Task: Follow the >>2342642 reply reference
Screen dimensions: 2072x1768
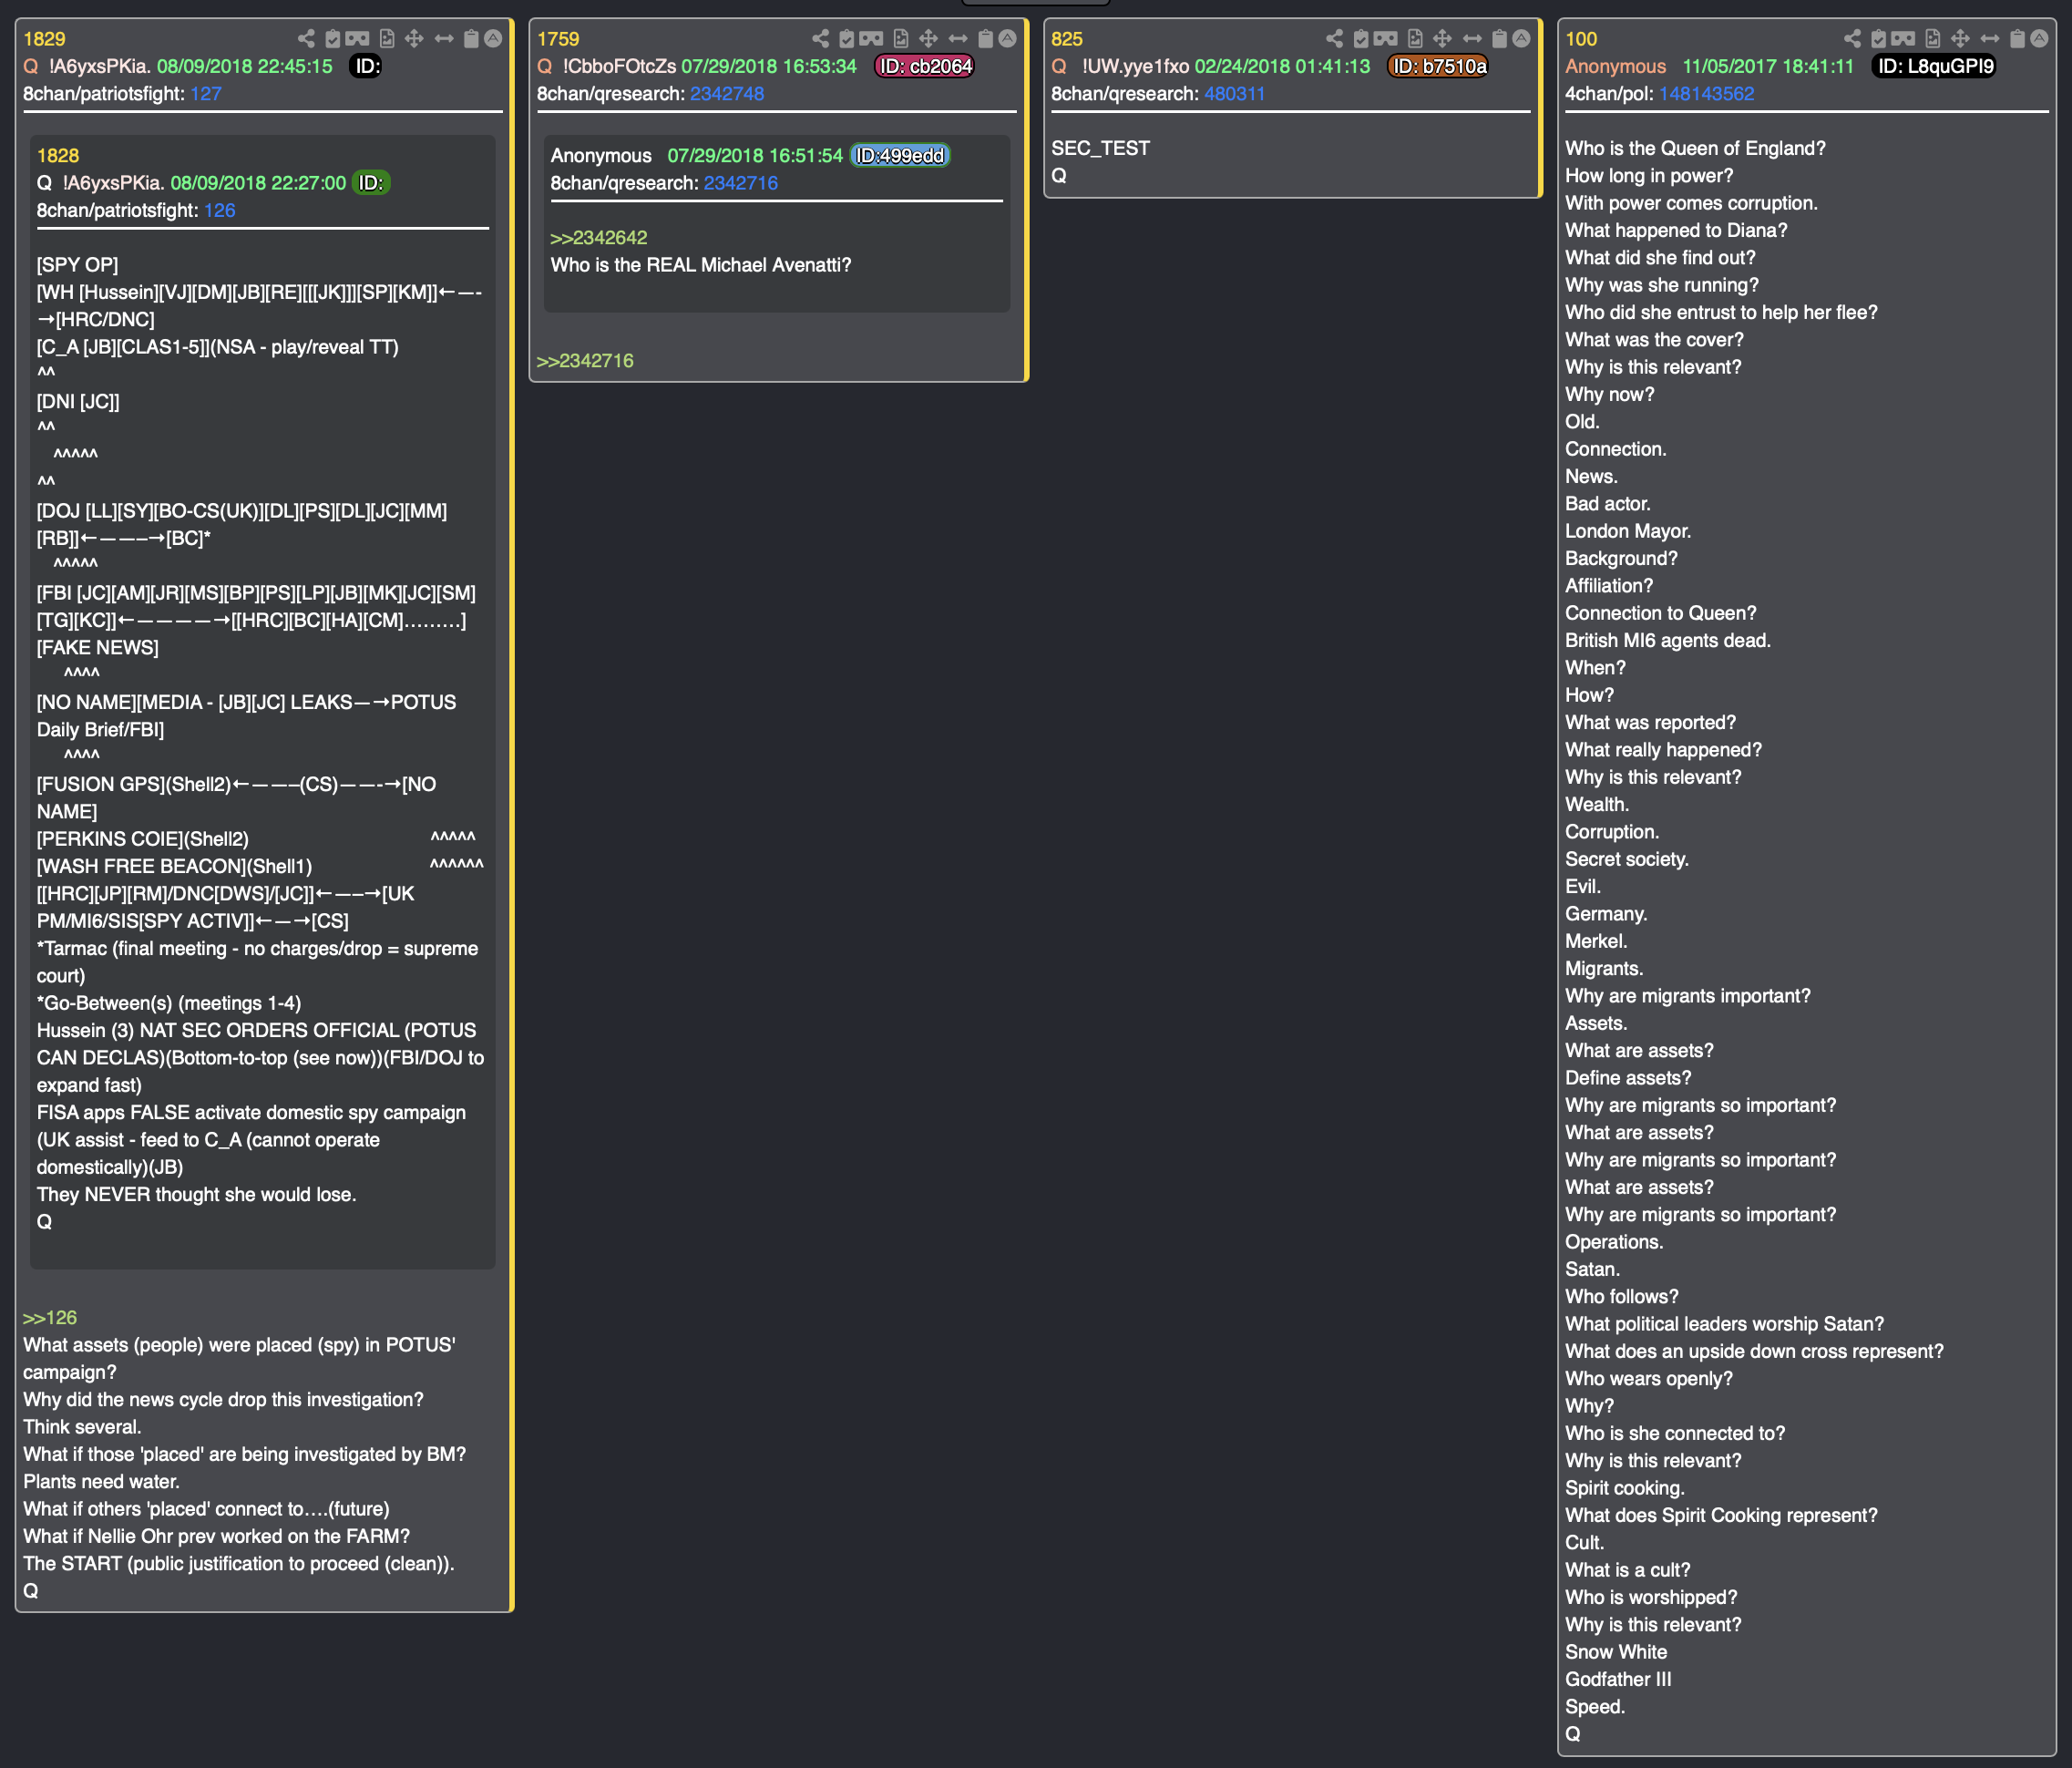Action: click(599, 238)
